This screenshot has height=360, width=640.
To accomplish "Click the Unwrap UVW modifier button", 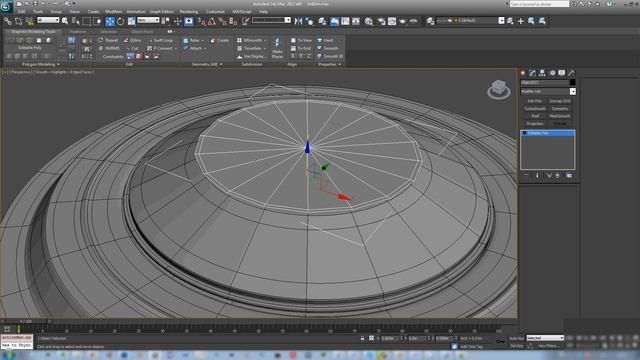I will 560,101.
